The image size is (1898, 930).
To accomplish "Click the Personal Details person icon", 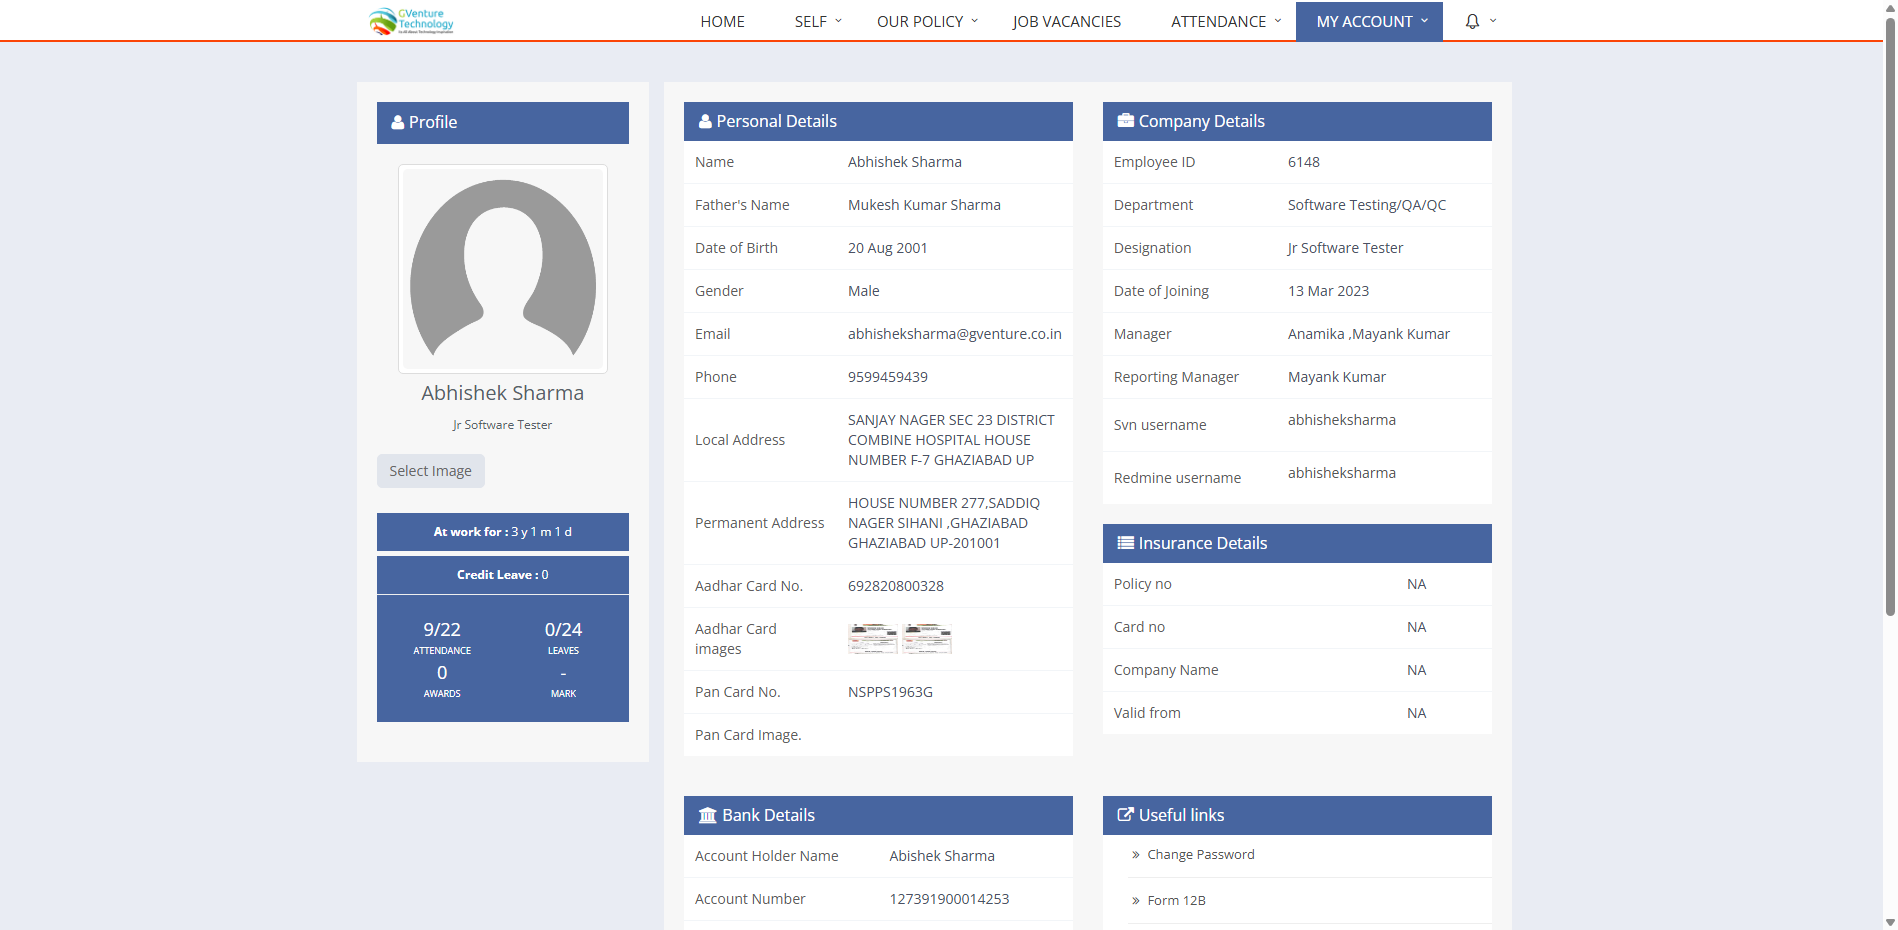I will pos(705,122).
